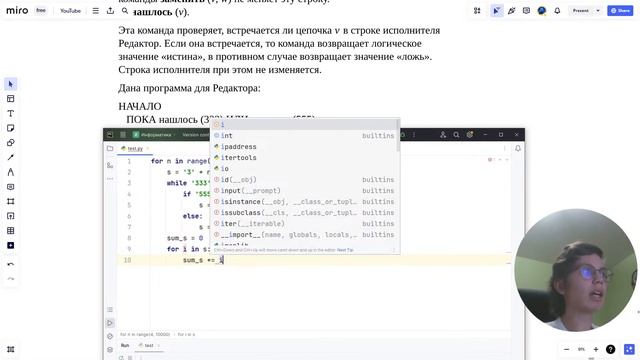Choose 'issubclass' from autocomplete list
The image size is (640, 360).
[x=304, y=213]
